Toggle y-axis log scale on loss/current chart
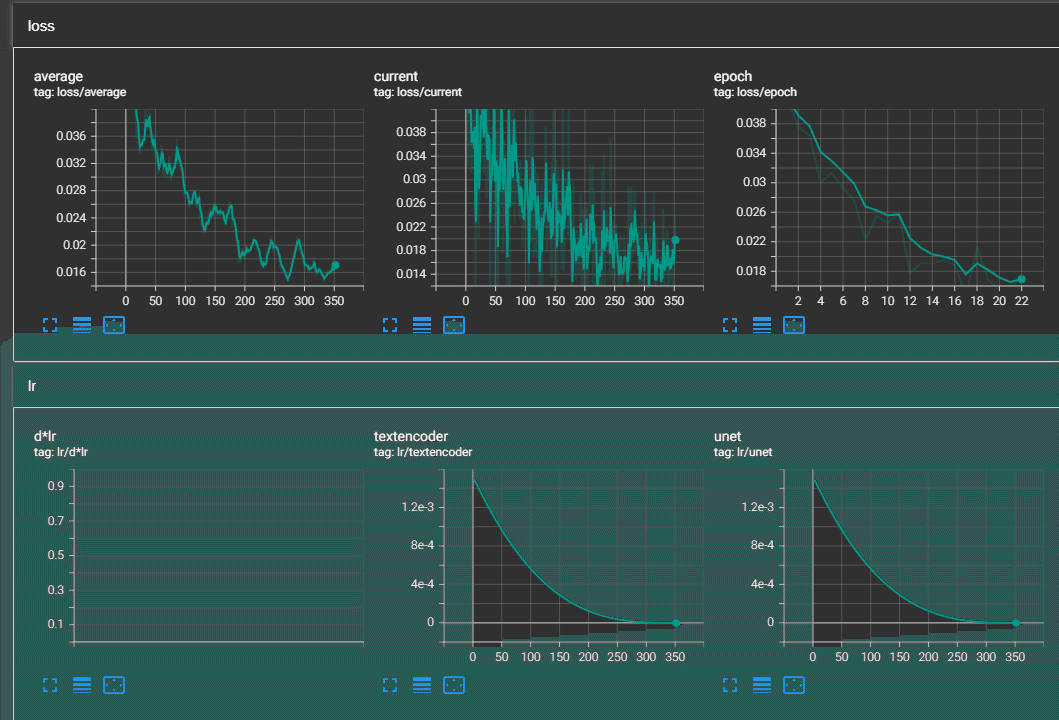1059x720 pixels. click(422, 325)
